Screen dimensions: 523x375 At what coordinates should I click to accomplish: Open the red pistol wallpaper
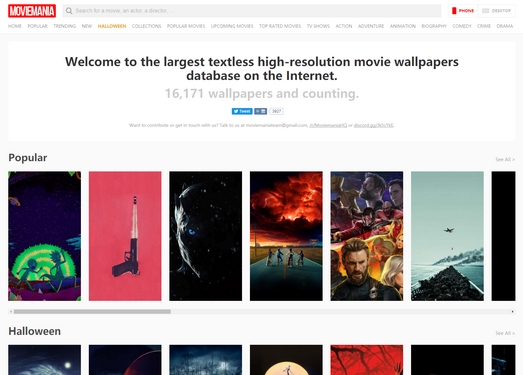pyautogui.click(x=125, y=236)
